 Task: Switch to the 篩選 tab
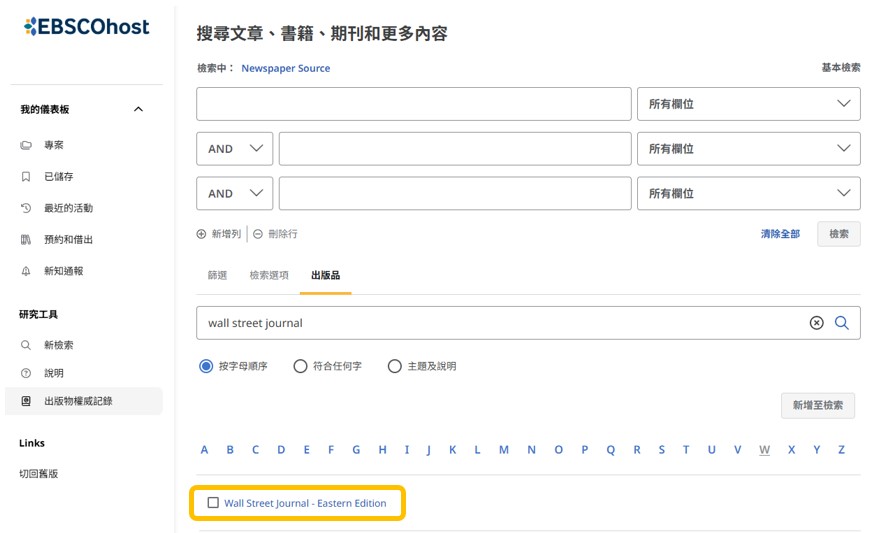[x=217, y=275]
